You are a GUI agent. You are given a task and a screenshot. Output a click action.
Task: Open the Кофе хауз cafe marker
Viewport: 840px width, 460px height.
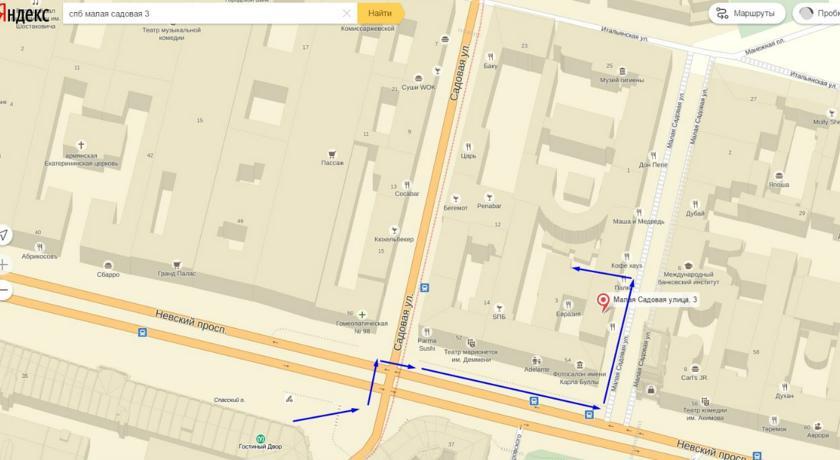(627, 257)
